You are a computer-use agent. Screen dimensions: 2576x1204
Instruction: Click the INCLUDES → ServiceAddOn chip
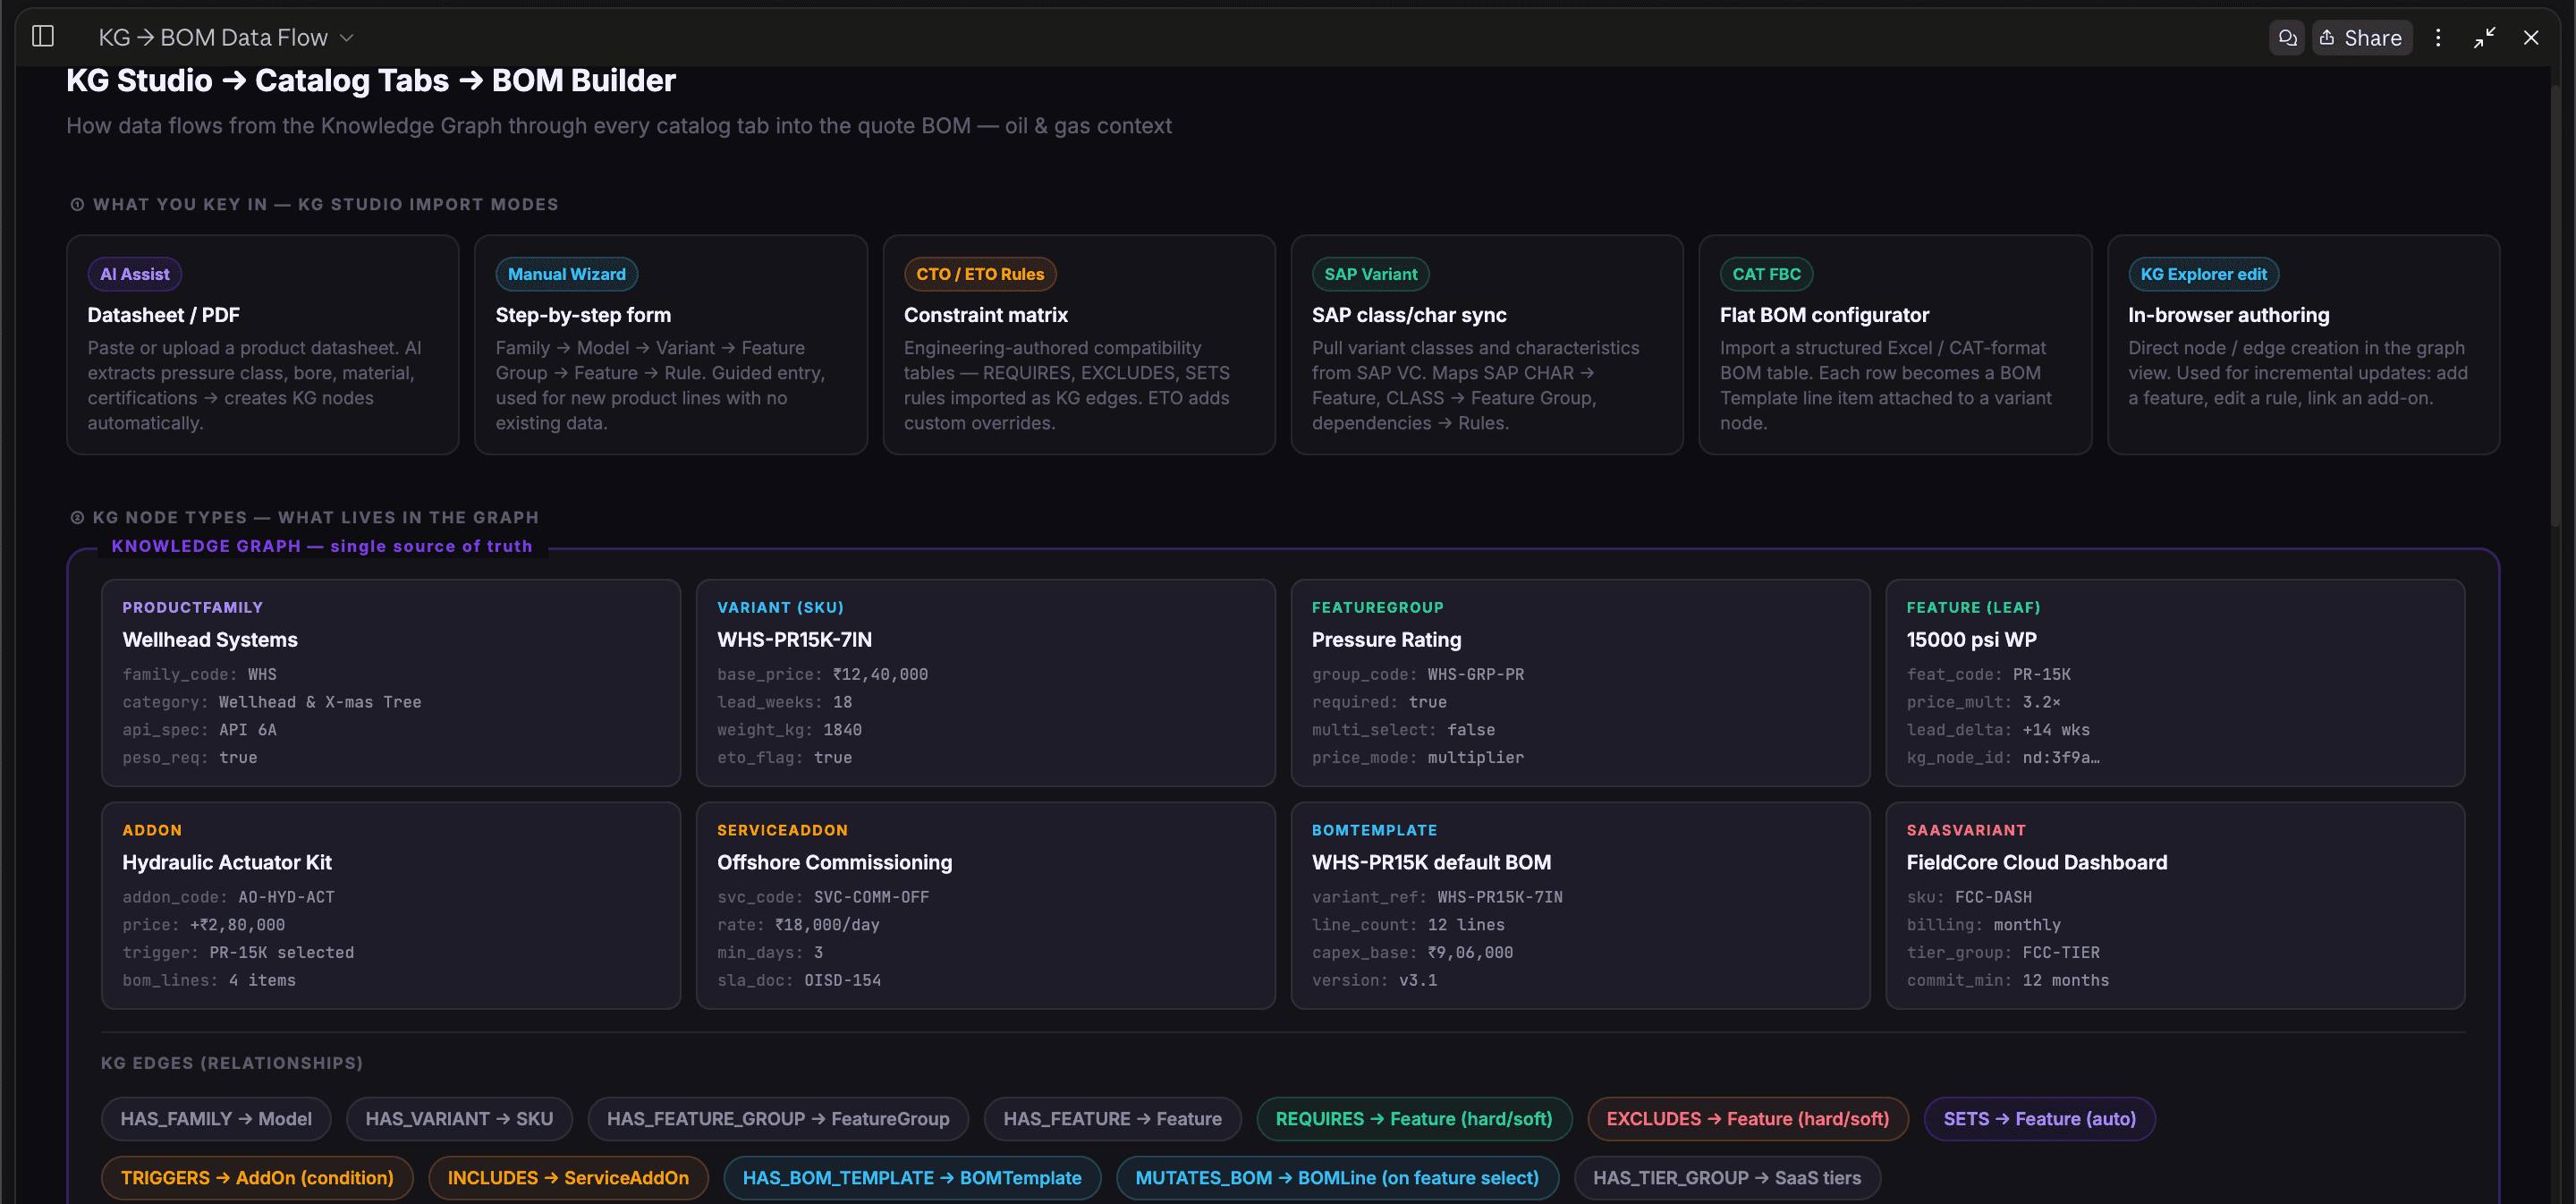(x=568, y=1178)
